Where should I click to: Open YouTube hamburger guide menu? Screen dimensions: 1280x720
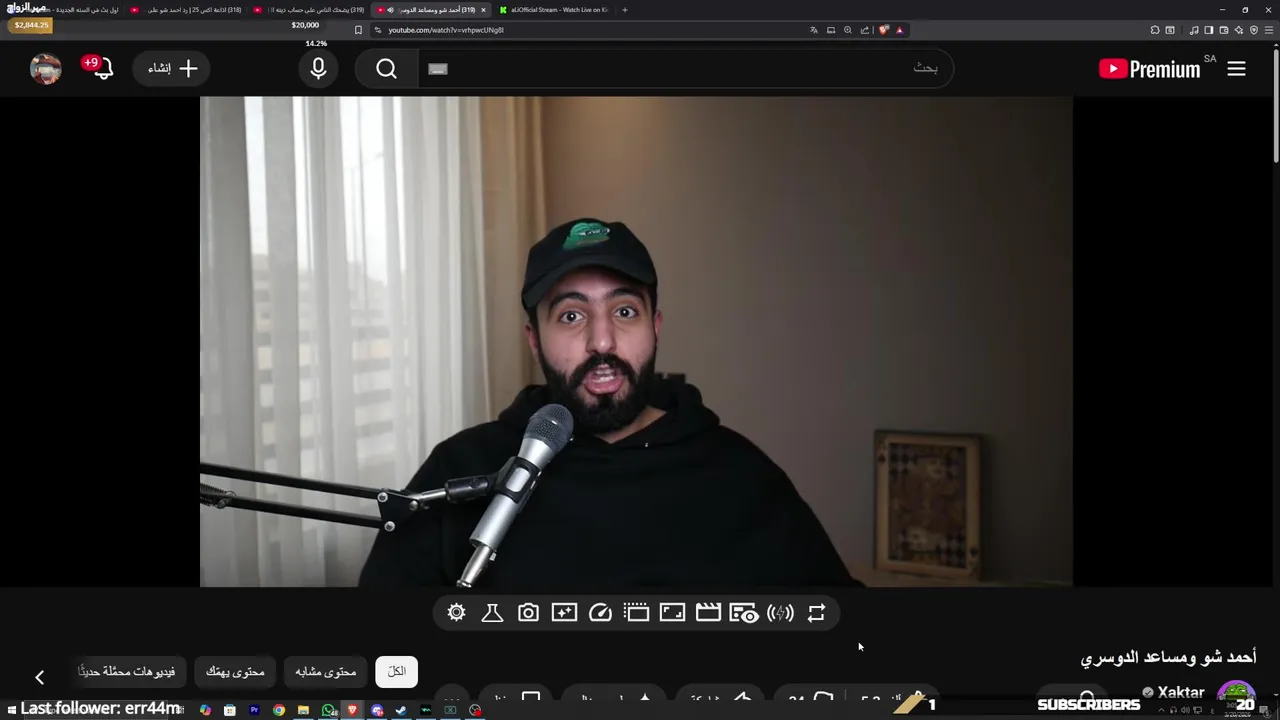coord(1237,68)
